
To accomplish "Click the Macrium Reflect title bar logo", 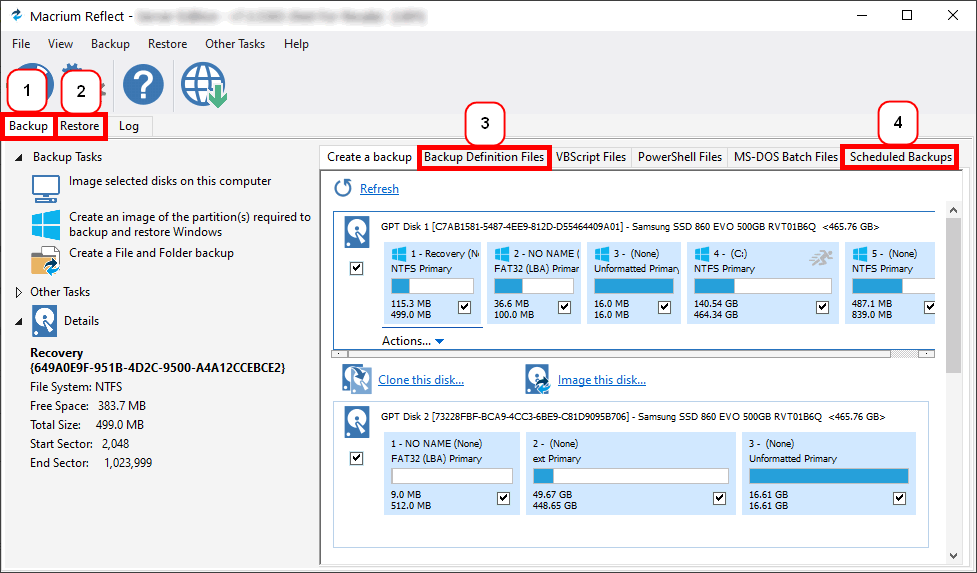I will click(x=16, y=16).
